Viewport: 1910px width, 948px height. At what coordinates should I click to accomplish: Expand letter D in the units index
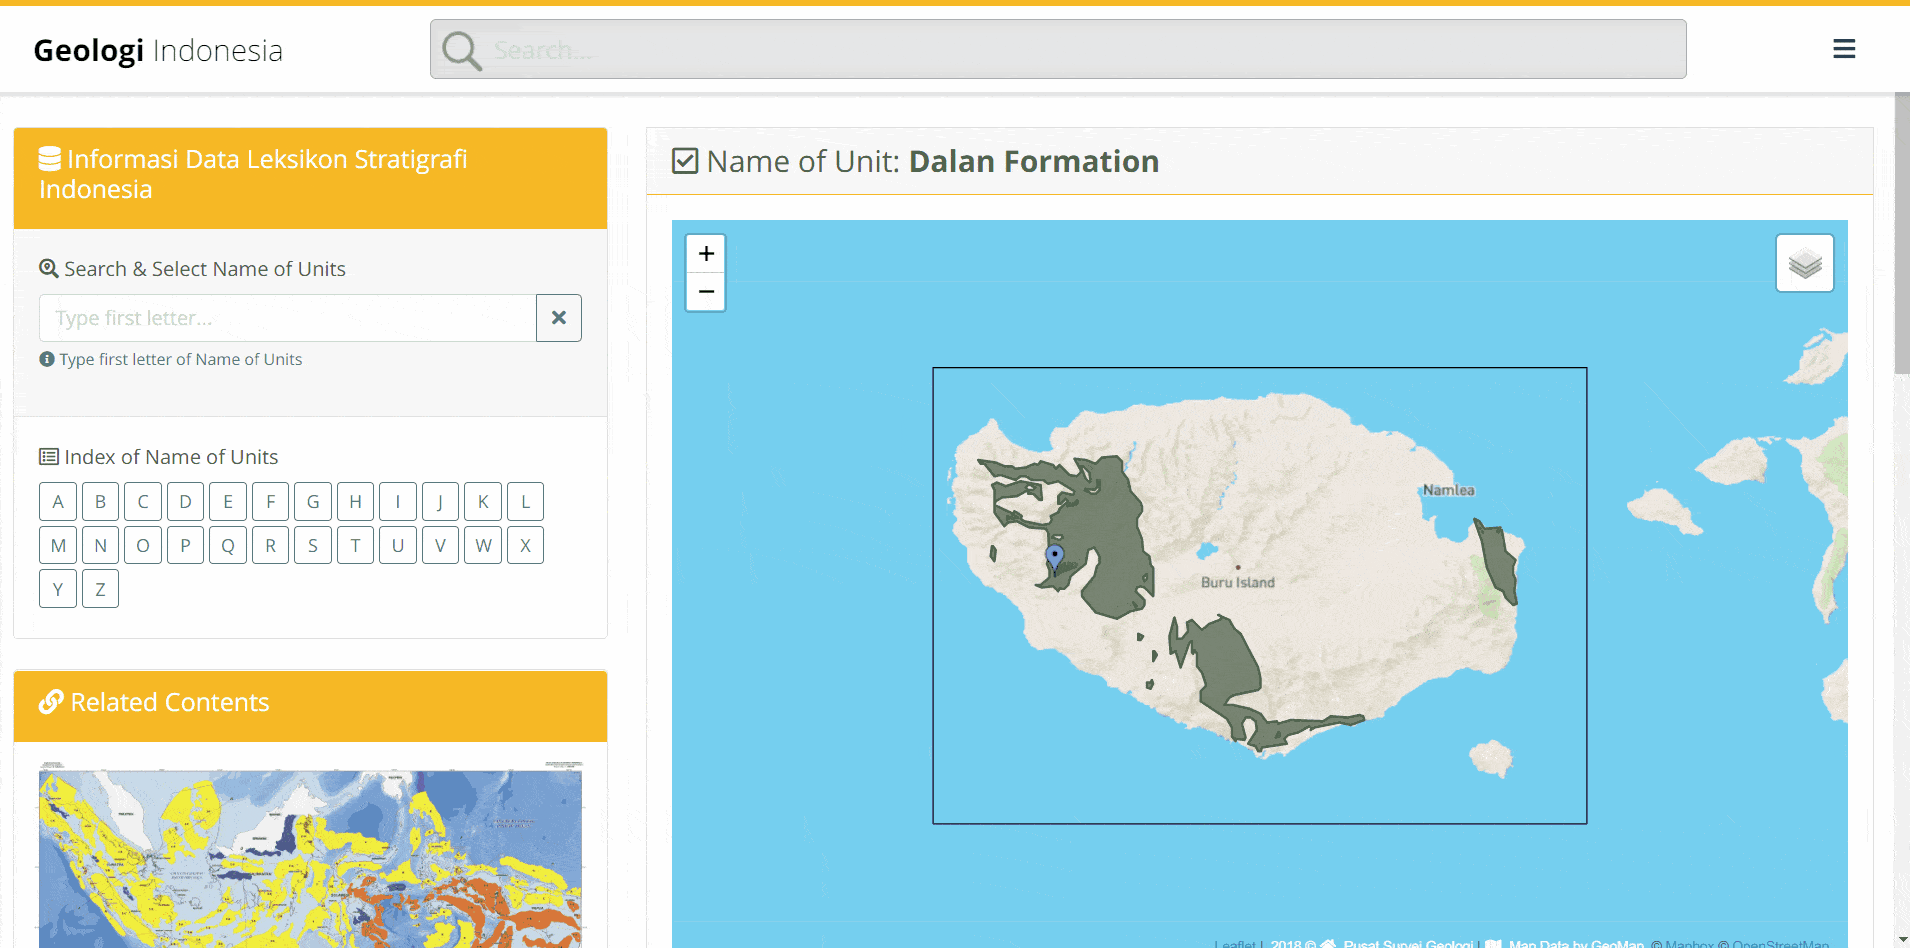pos(185,501)
